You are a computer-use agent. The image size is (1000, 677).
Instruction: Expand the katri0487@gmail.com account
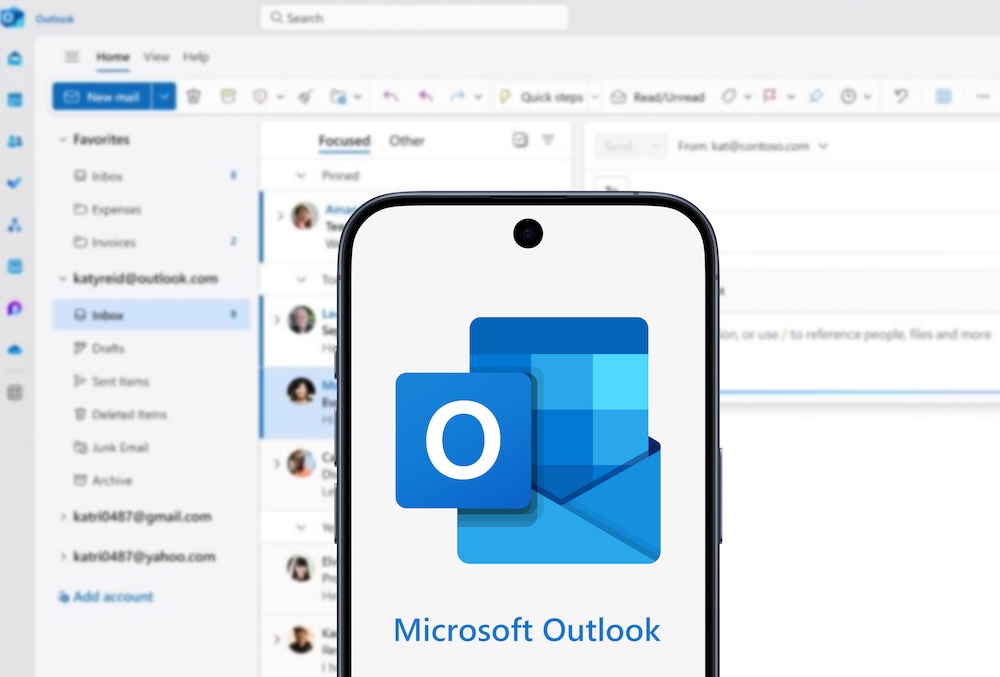pos(62,516)
